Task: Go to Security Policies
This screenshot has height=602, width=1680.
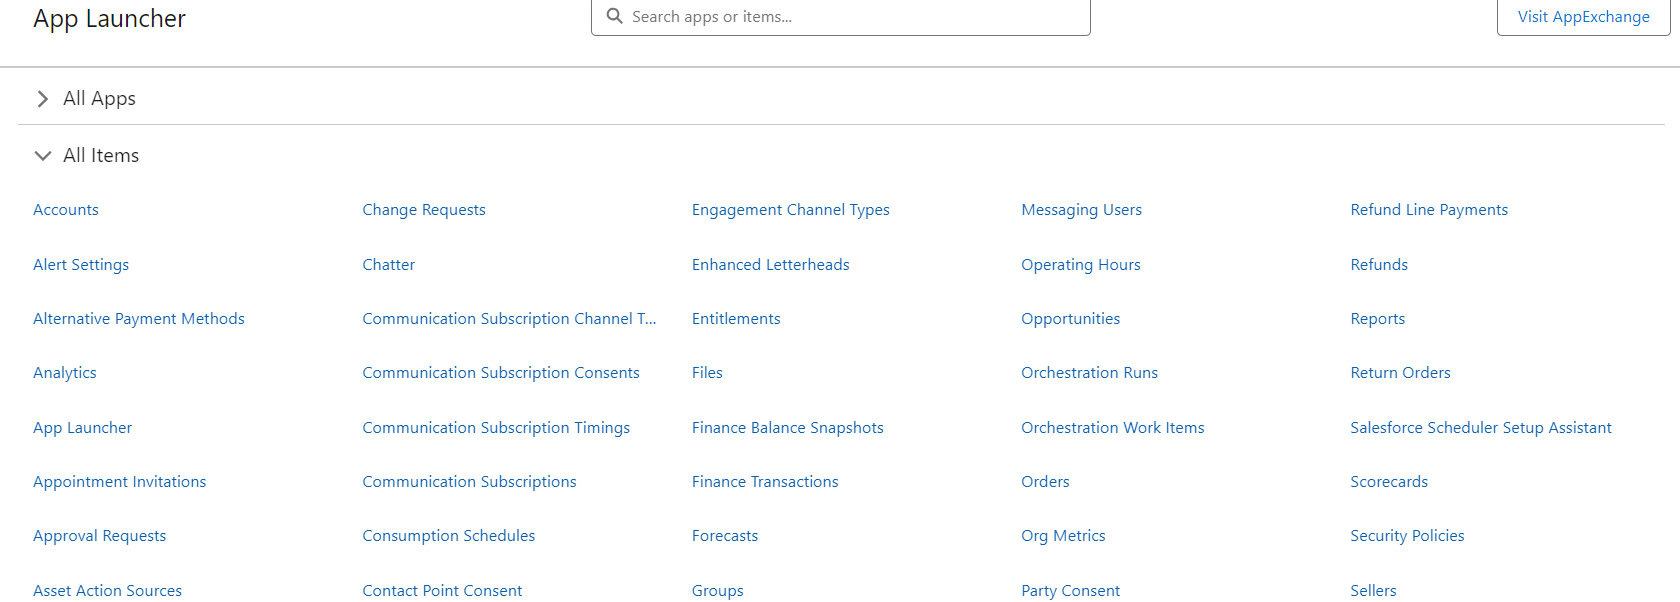Action: tap(1407, 536)
